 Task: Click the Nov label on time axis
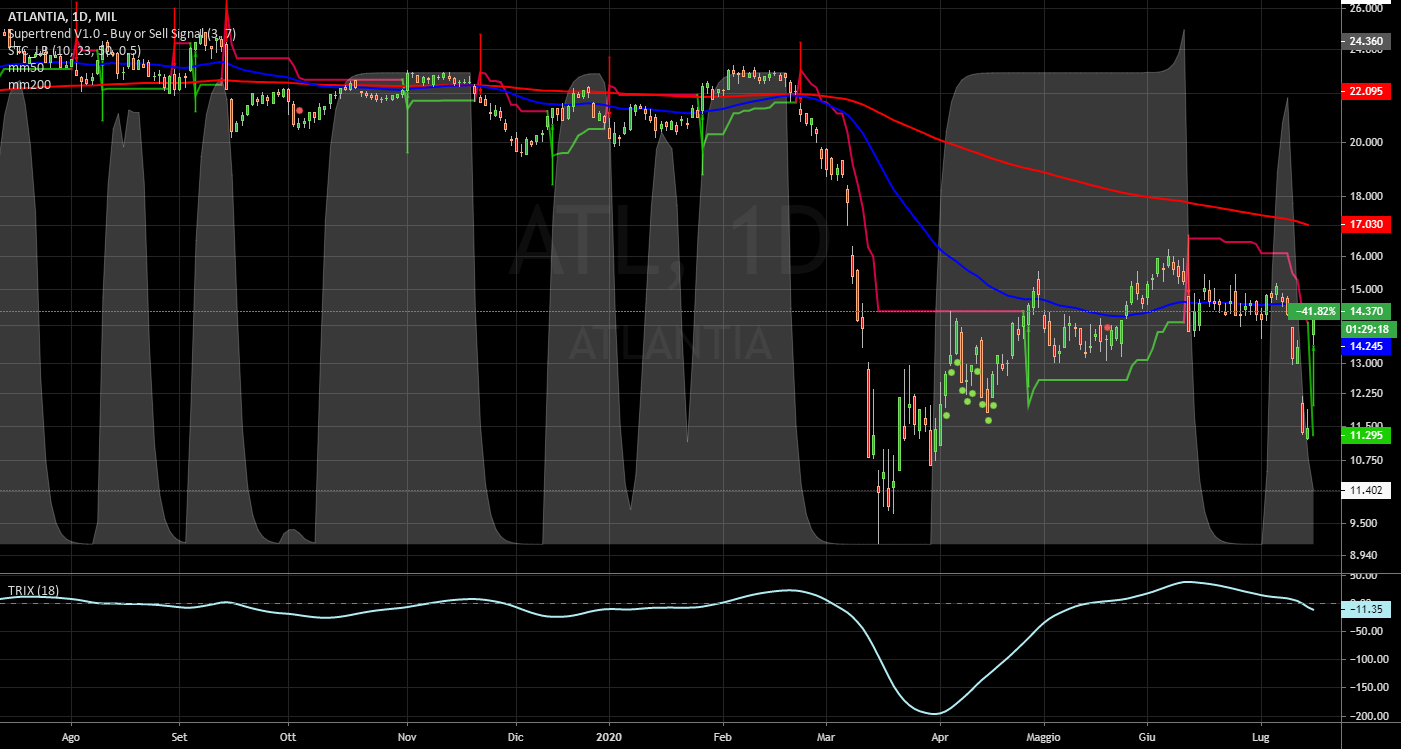[x=407, y=736]
